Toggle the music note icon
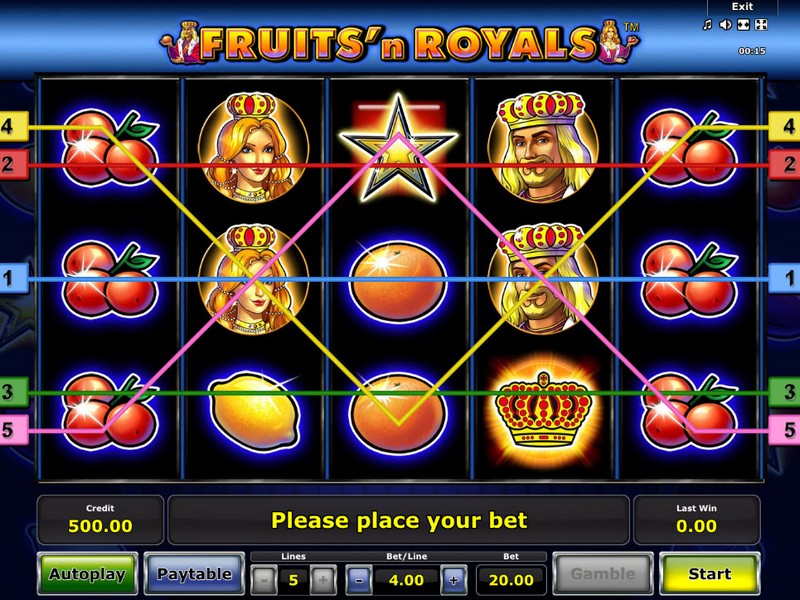The width and height of the screenshot is (800, 600). (x=707, y=24)
